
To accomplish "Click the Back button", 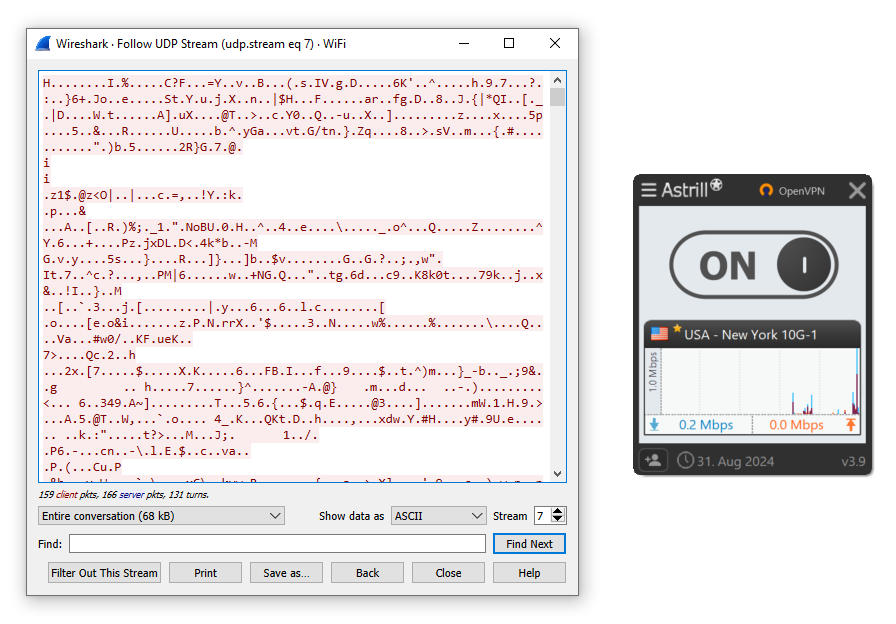I will pos(367,573).
